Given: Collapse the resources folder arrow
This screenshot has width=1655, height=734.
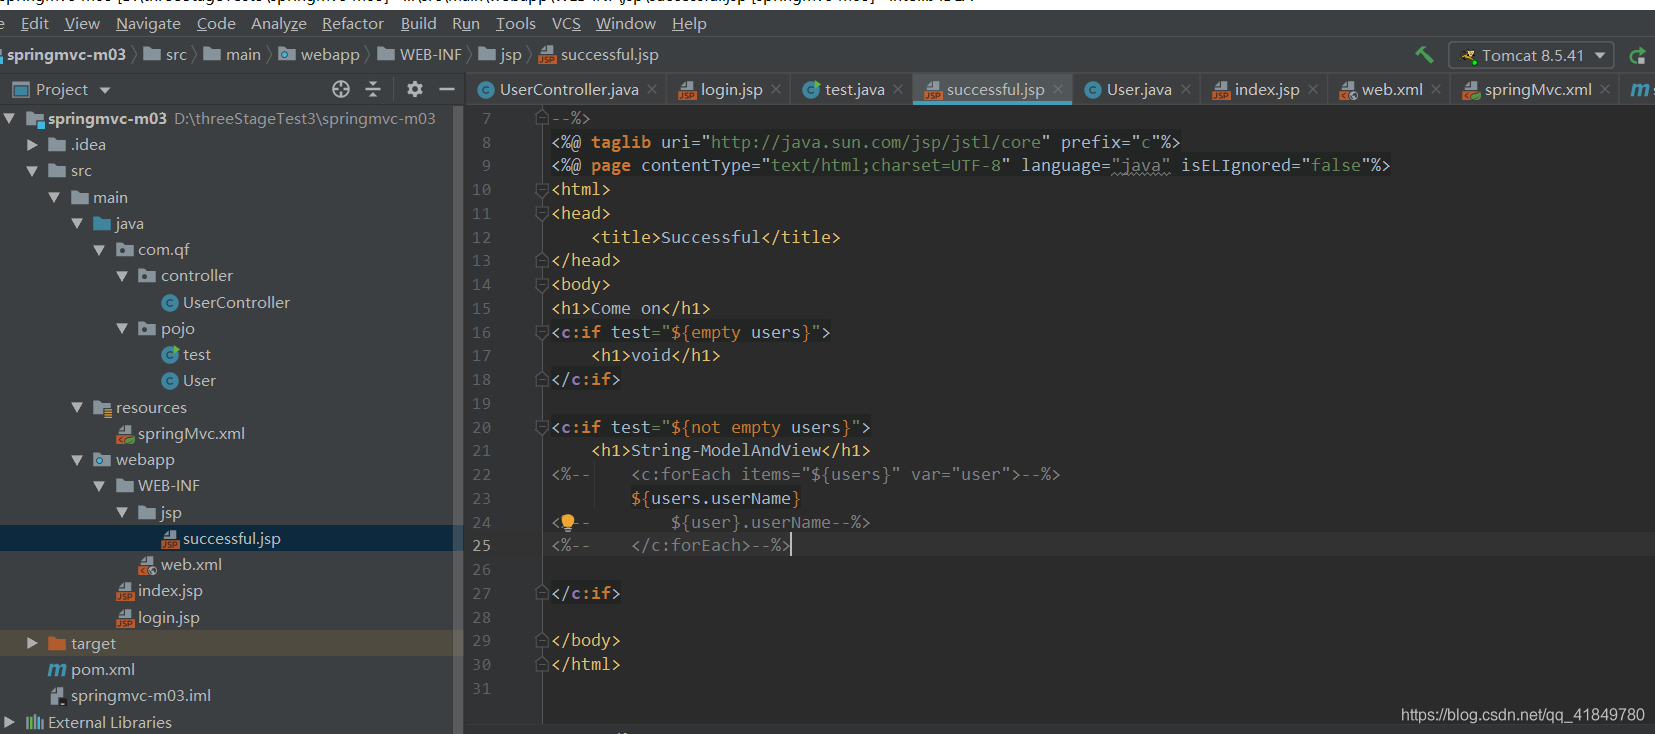Looking at the screenshot, I should [77, 407].
